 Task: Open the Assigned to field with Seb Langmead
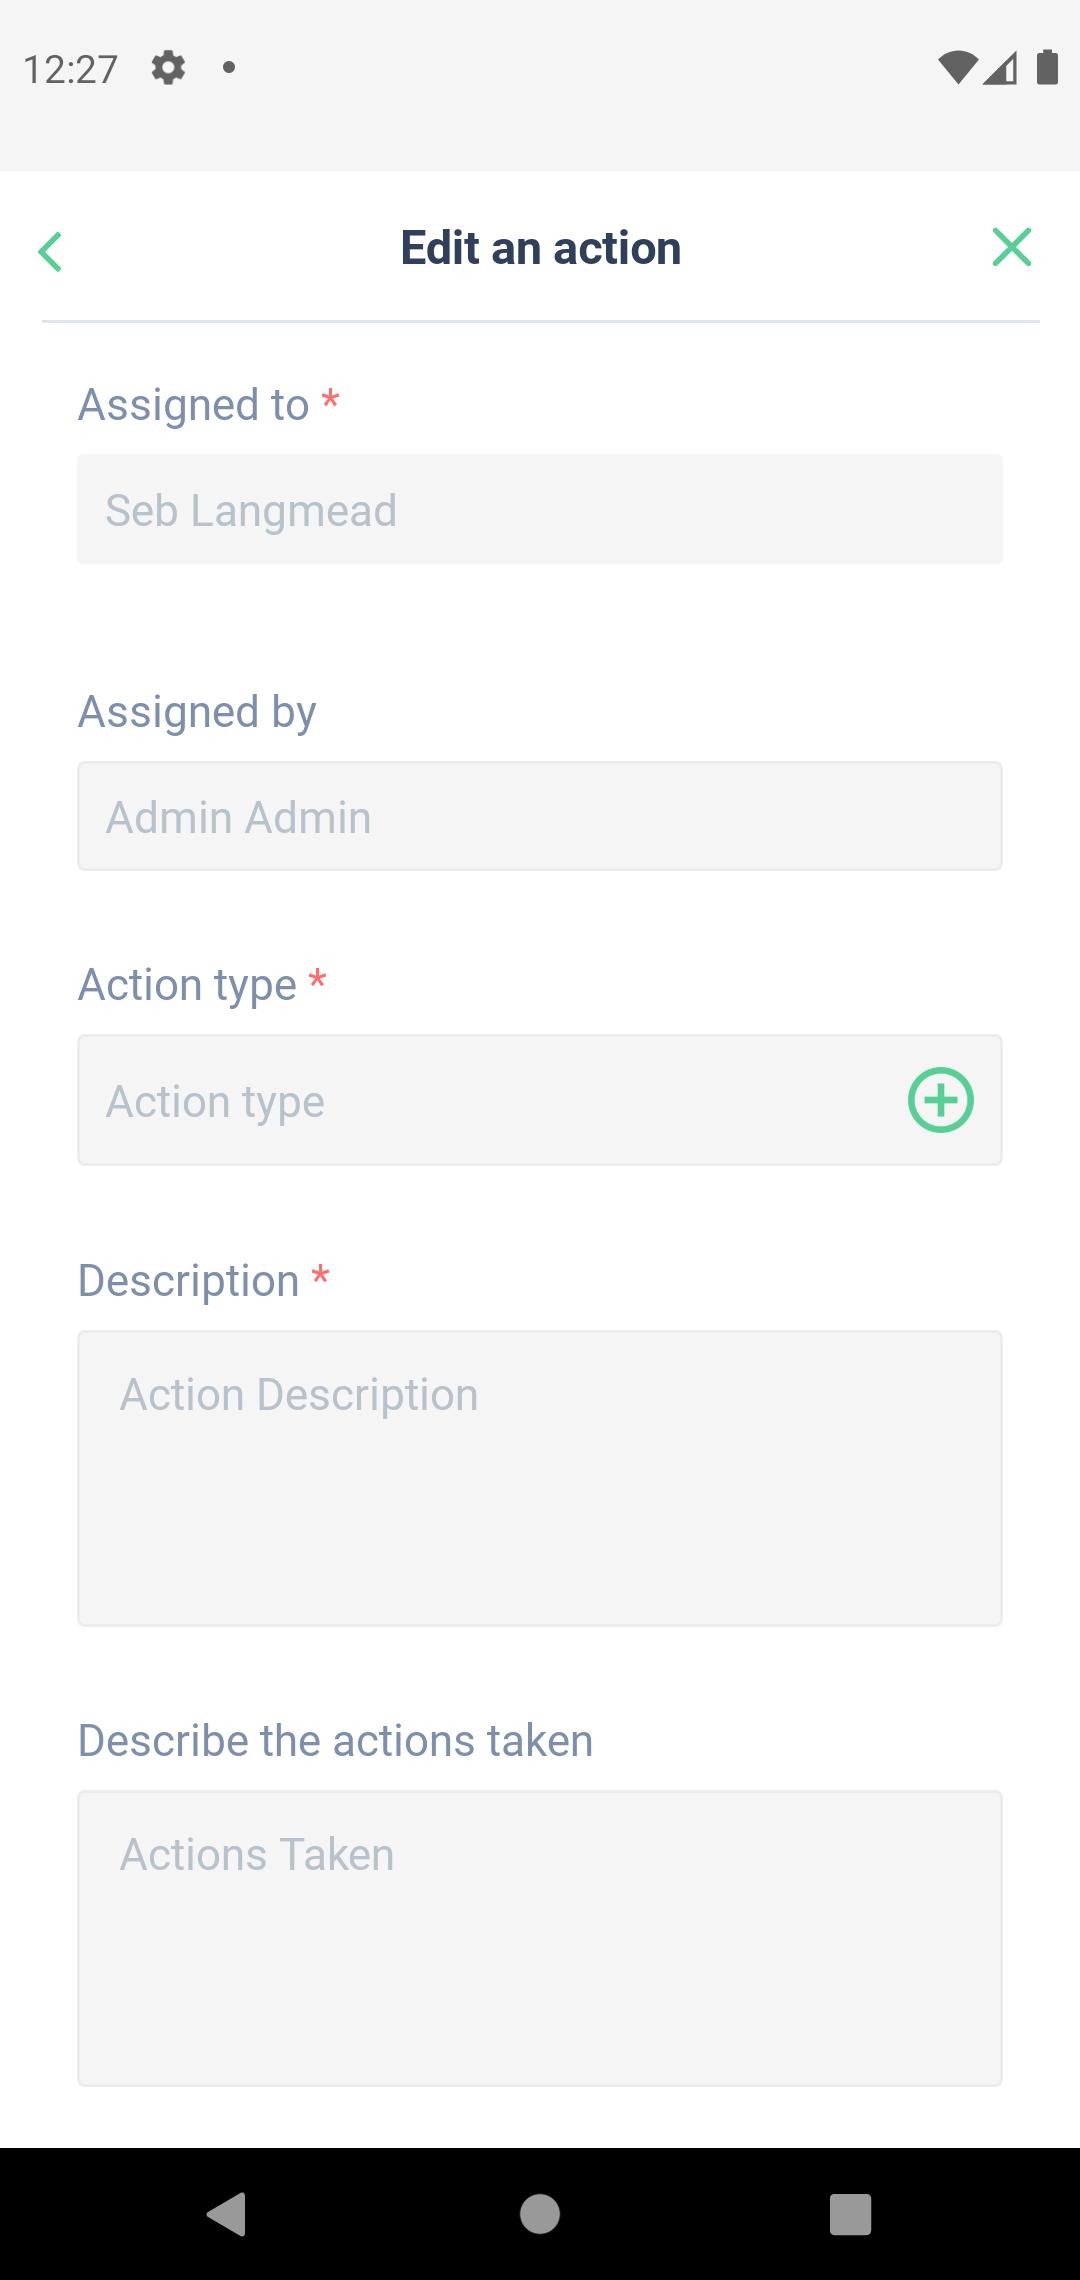pyautogui.click(x=540, y=509)
